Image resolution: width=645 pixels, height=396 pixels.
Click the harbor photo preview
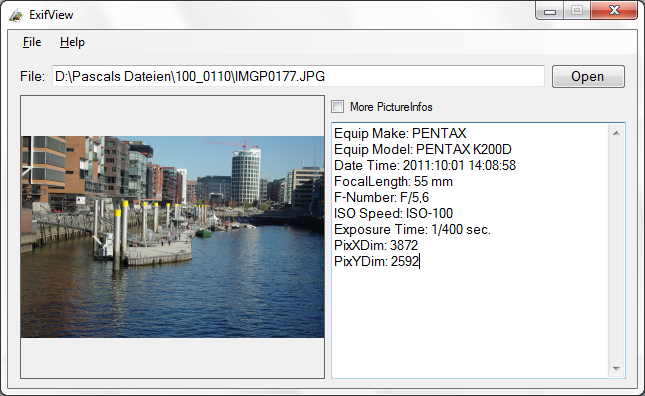coord(172,237)
